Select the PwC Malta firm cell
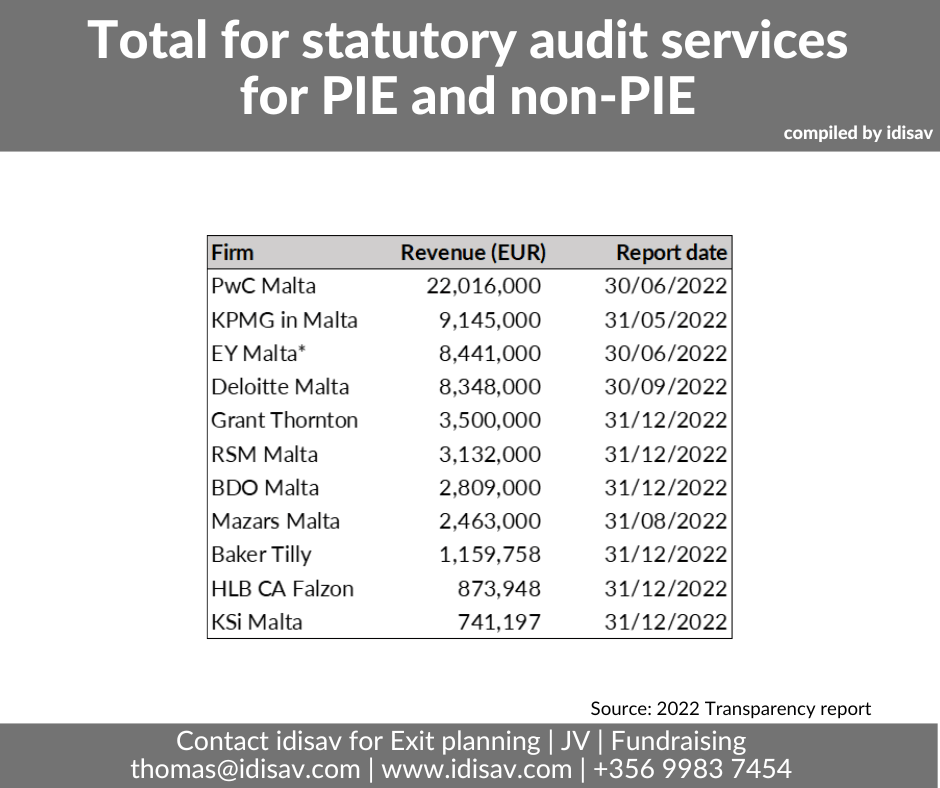This screenshot has height=788, width=940. [x=264, y=286]
